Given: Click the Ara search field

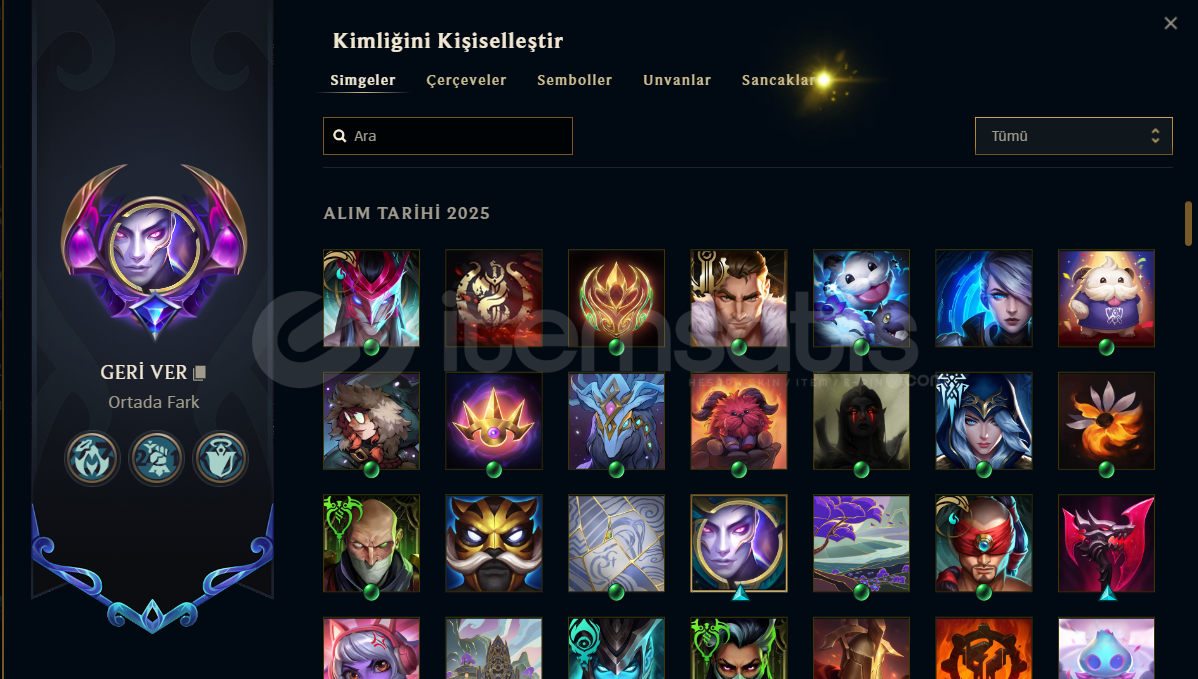Looking at the screenshot, I should click(448, 136).
